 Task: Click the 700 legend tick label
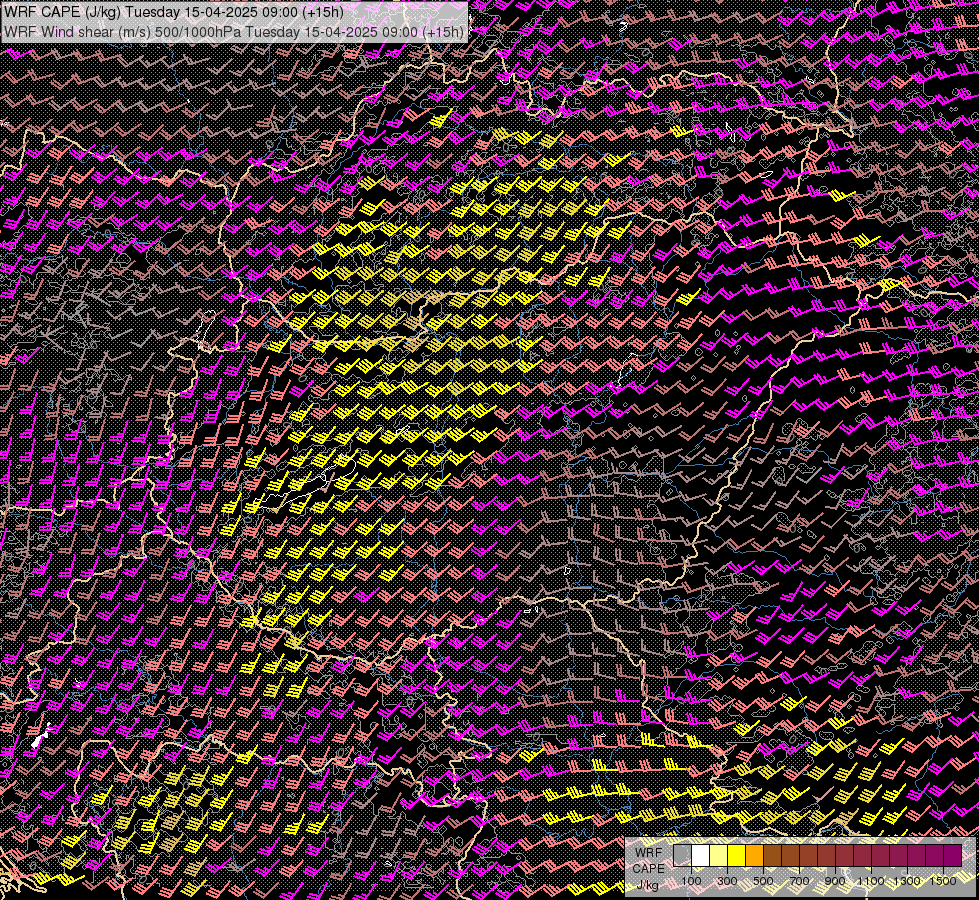coord(799,881)
